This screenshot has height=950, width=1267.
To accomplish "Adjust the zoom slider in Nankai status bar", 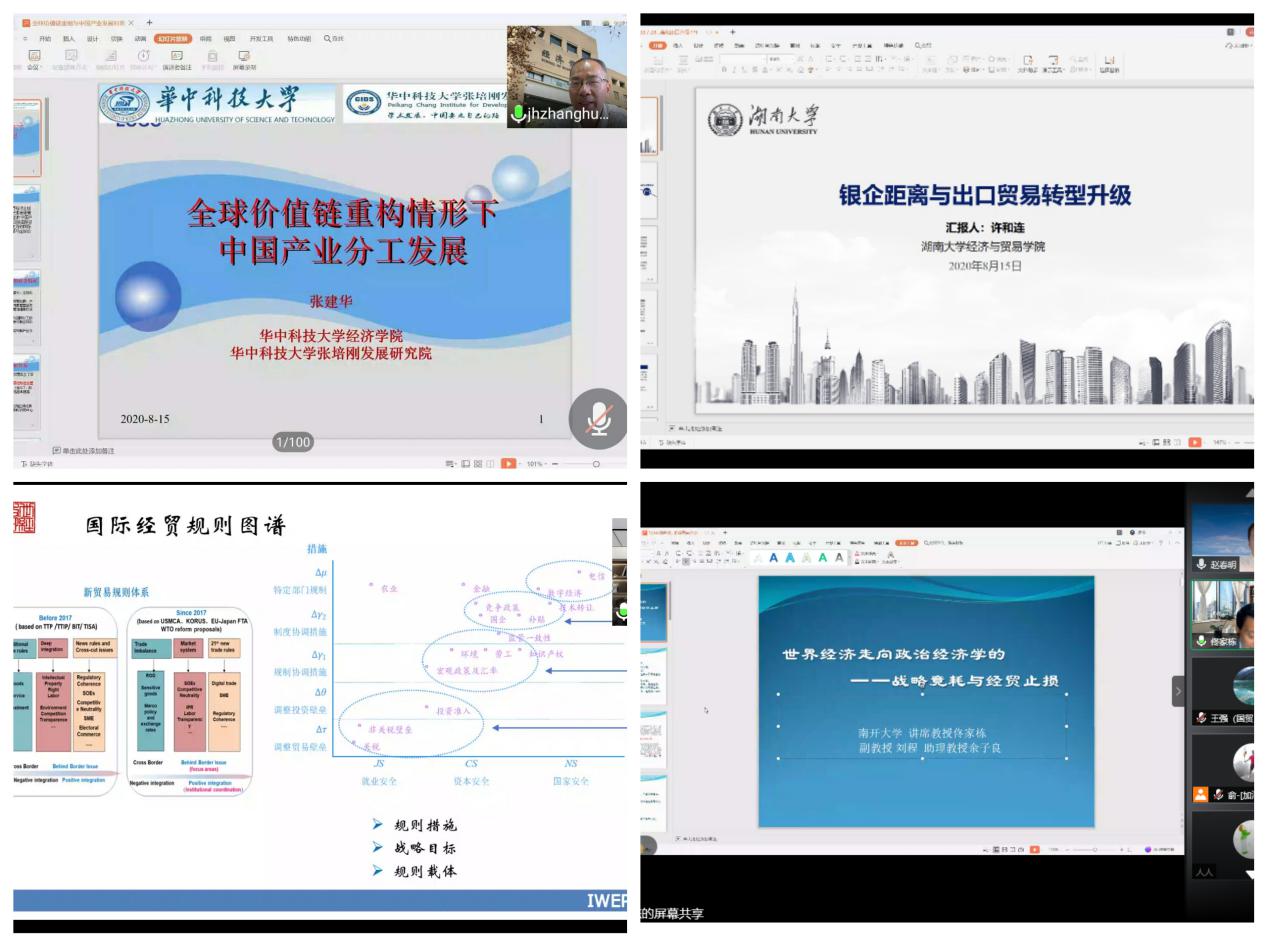I will click(1095, 849).
